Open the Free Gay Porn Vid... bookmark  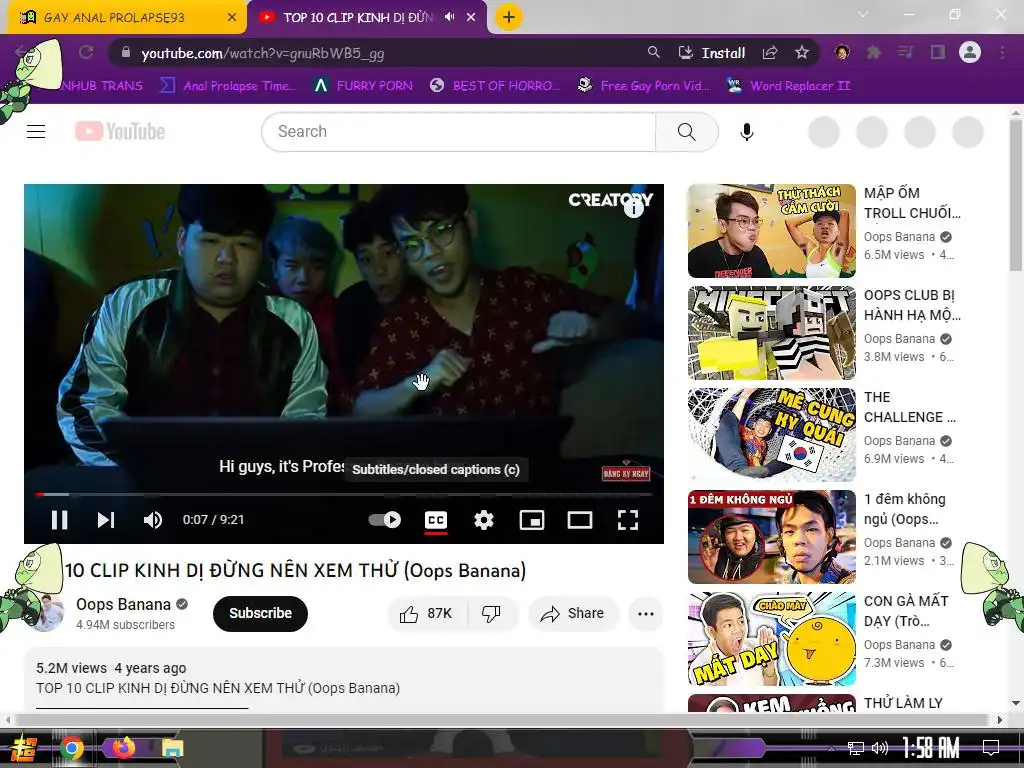coord(643,86)
